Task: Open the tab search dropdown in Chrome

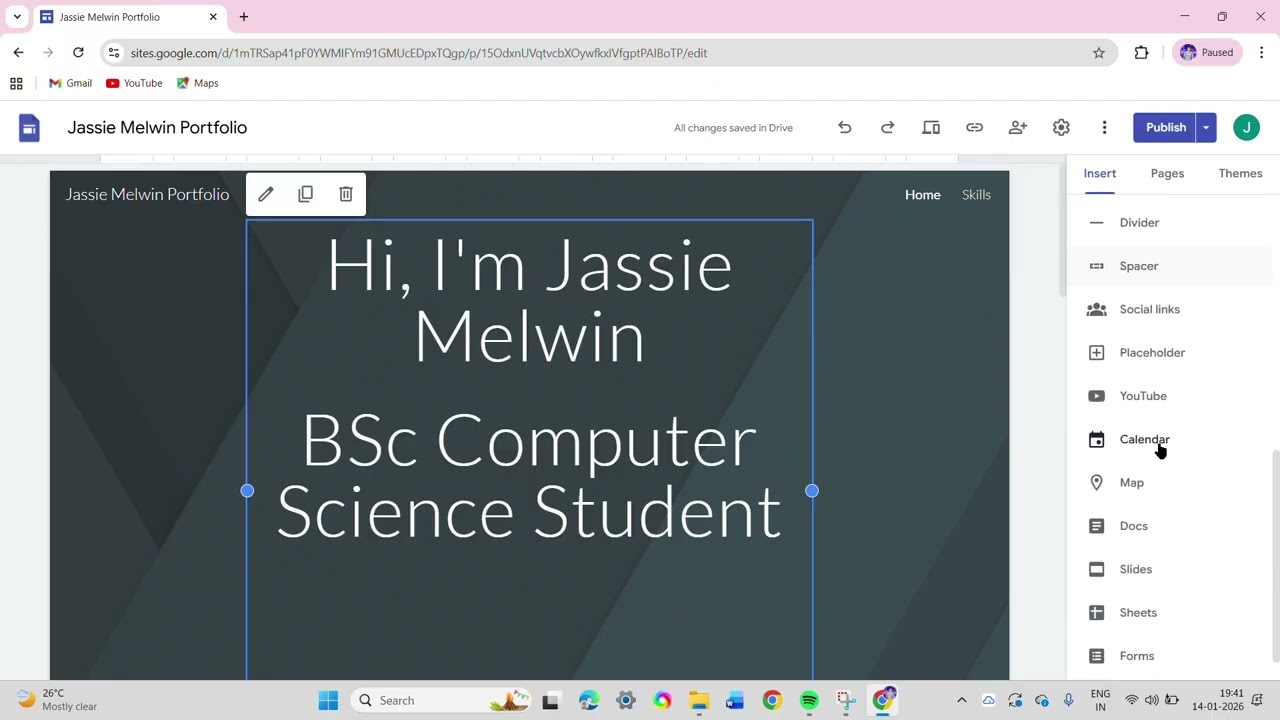Action: point(17,17)
